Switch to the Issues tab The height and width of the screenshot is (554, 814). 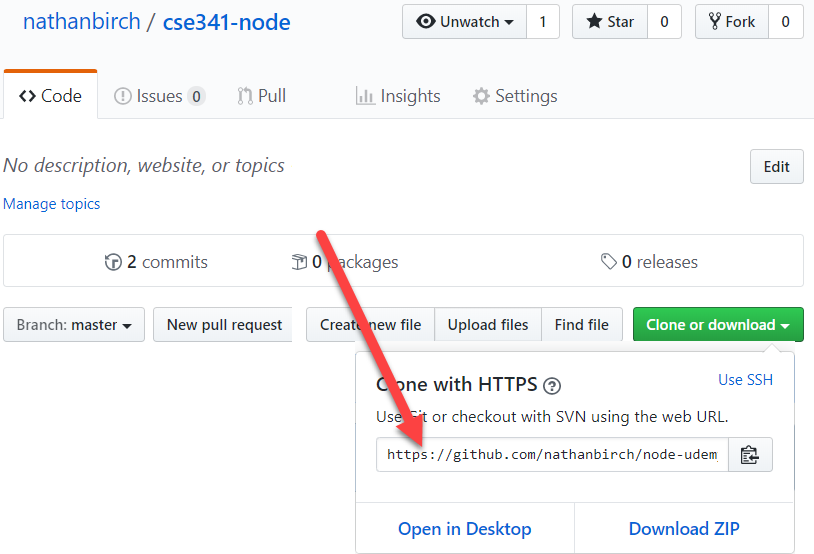(x=159, y=96)
